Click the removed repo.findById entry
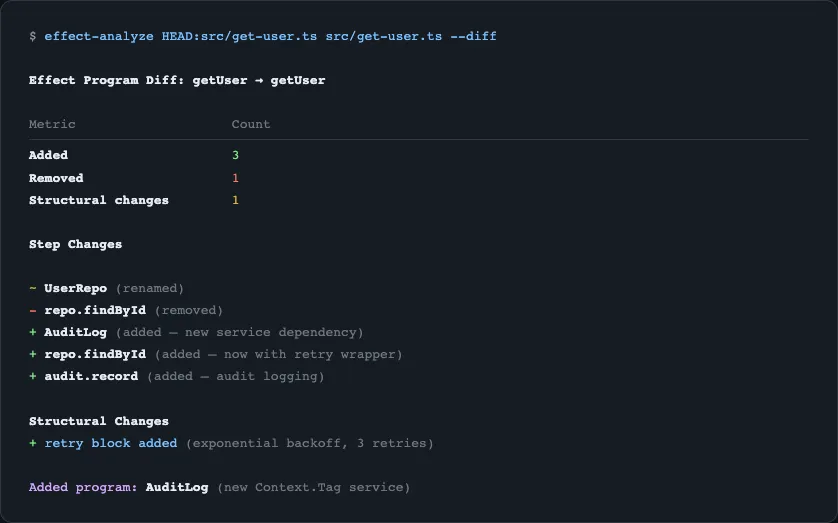 (x=95, y=310)
